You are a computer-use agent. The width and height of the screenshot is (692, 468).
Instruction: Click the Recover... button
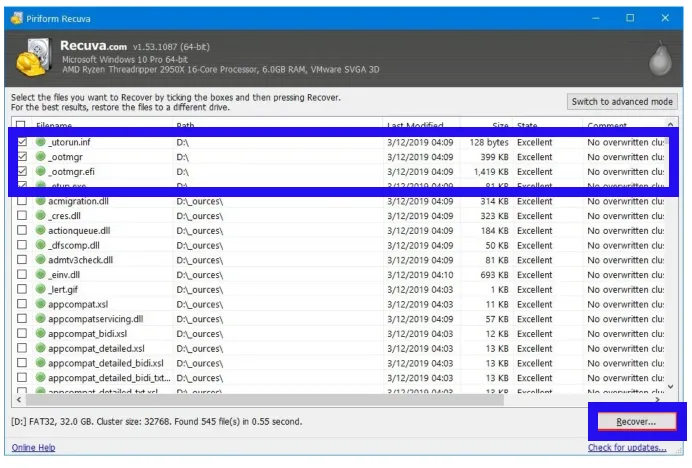click(636, 422)
